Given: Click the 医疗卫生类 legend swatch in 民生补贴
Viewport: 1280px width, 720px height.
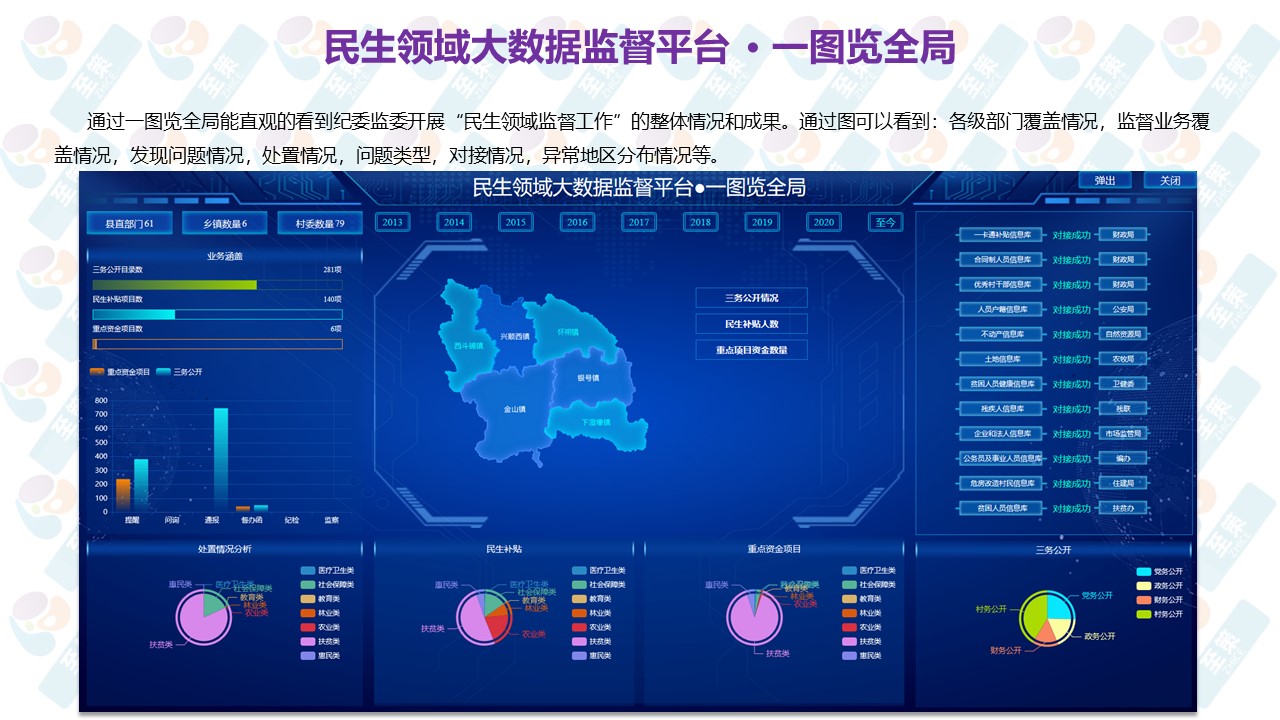Looking at the screenshot, I should click(x=579, y=570).
